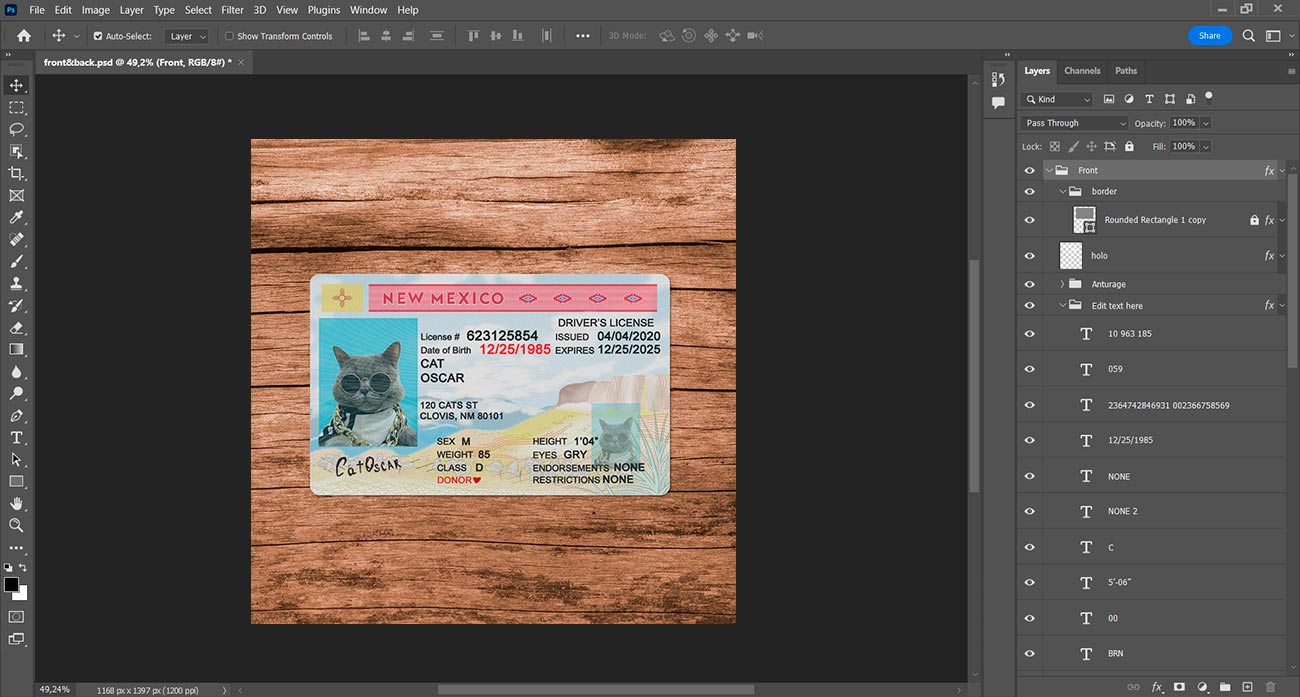Click the delete layer trash icon

click(x=1271, y=687)
